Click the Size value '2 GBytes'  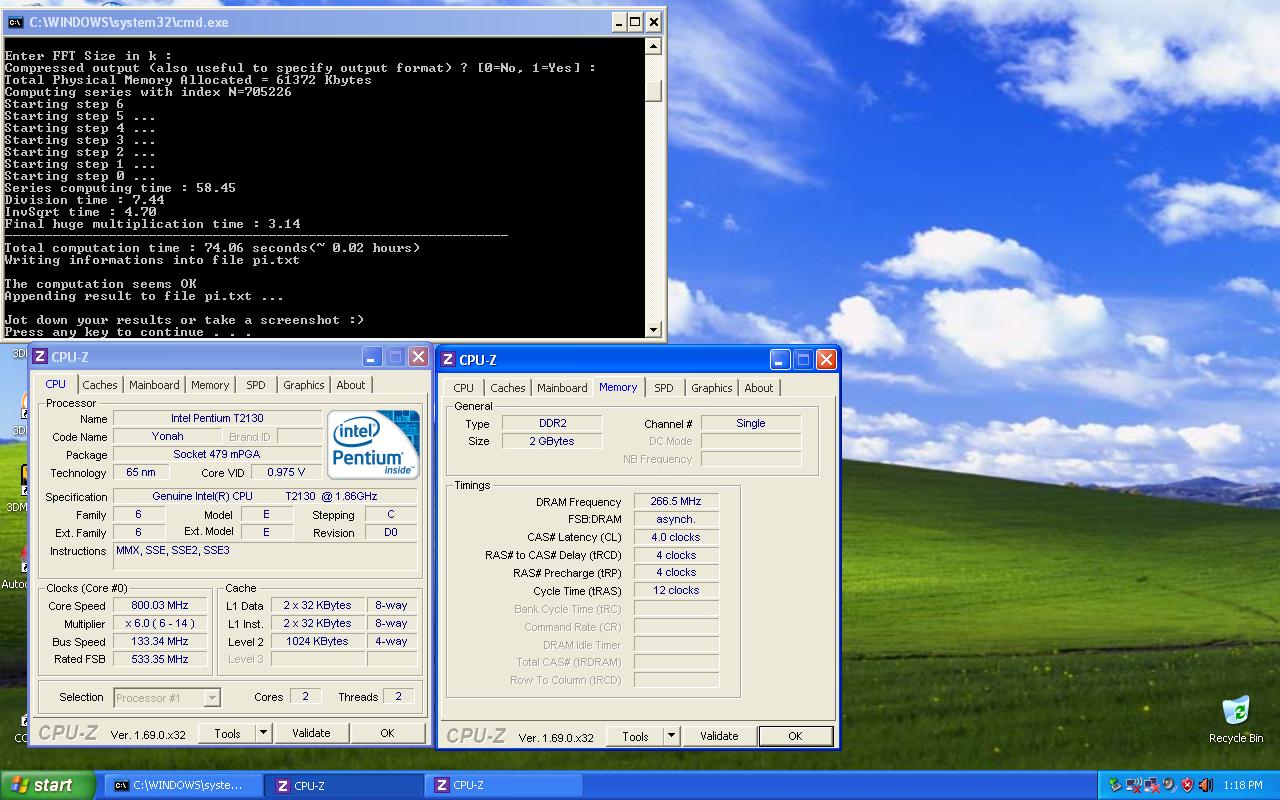coord(552,441)
